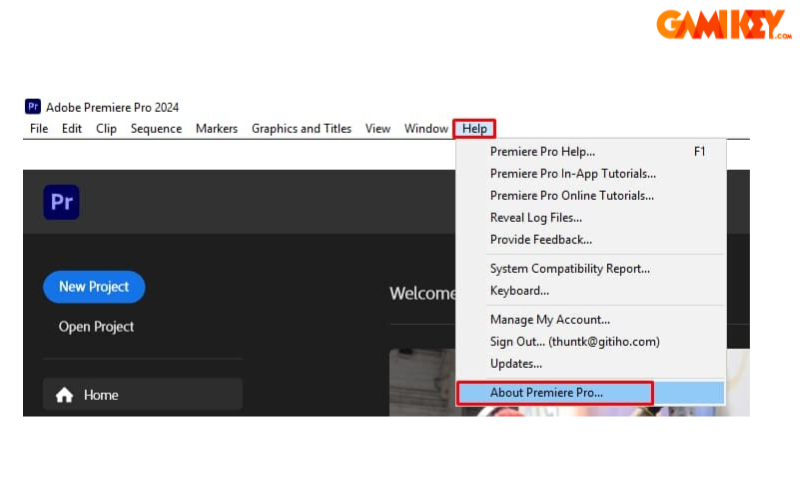Select the Home sidebar item
Screen dimensions: 800x500
[143, 394]
